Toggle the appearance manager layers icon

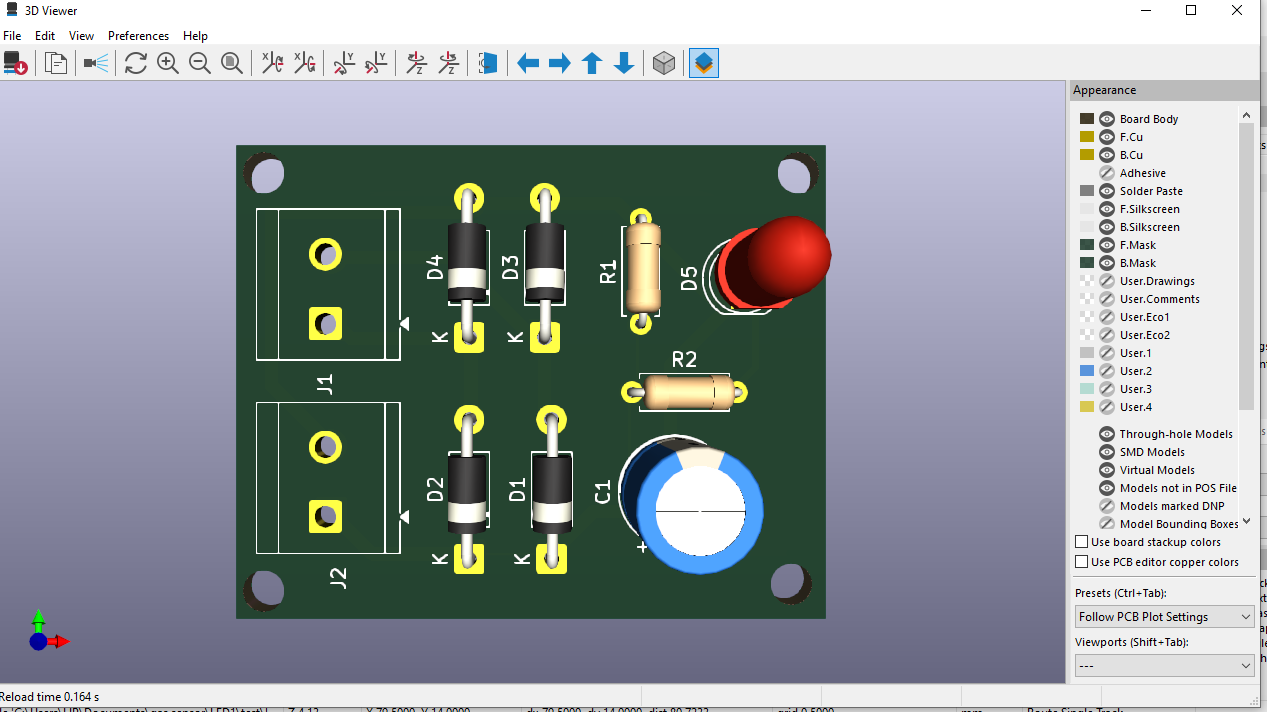pos(704,64)
